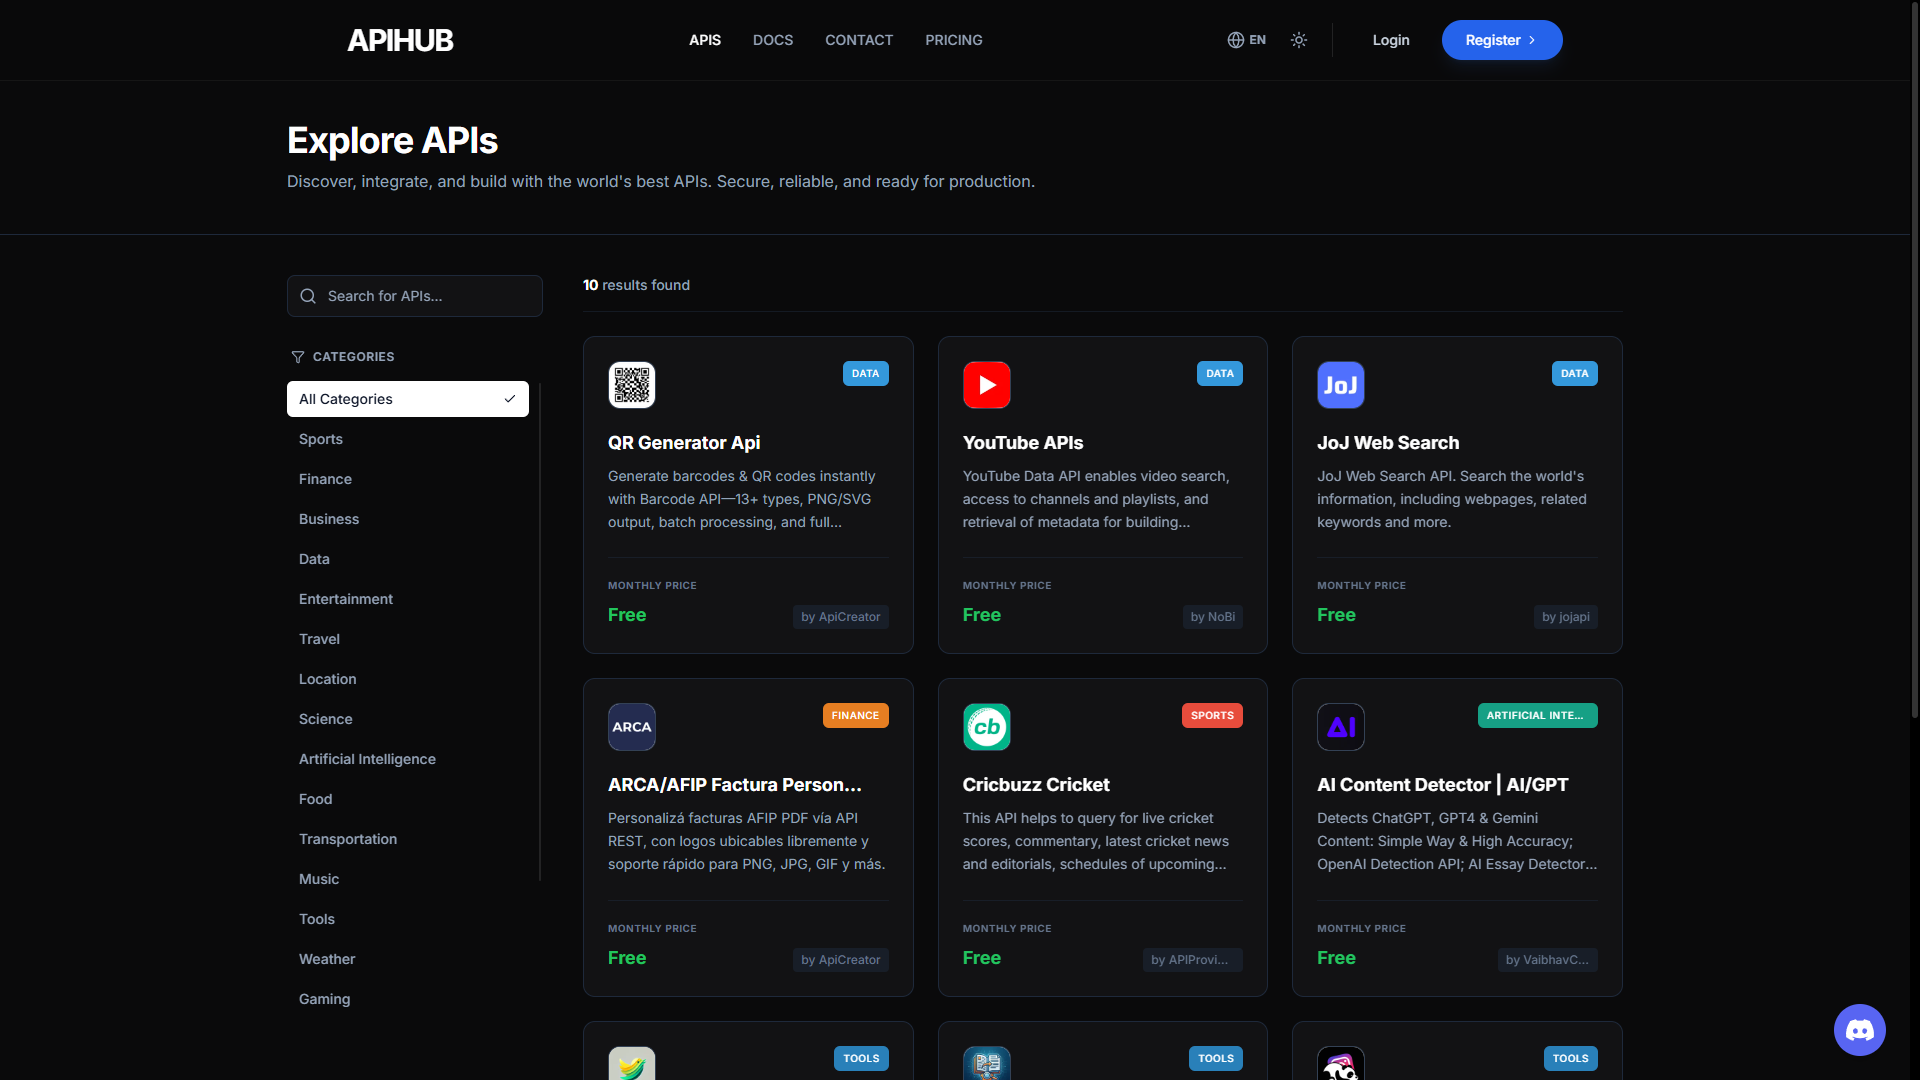Click the AI Content Detector logo

click(x=1340, y=727)
